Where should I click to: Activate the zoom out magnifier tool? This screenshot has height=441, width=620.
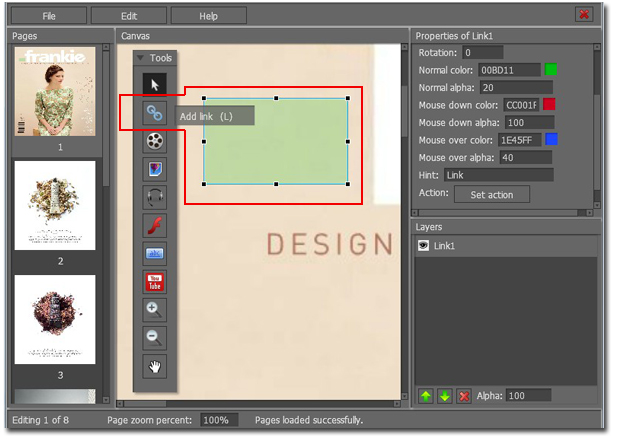click(155, 337)
